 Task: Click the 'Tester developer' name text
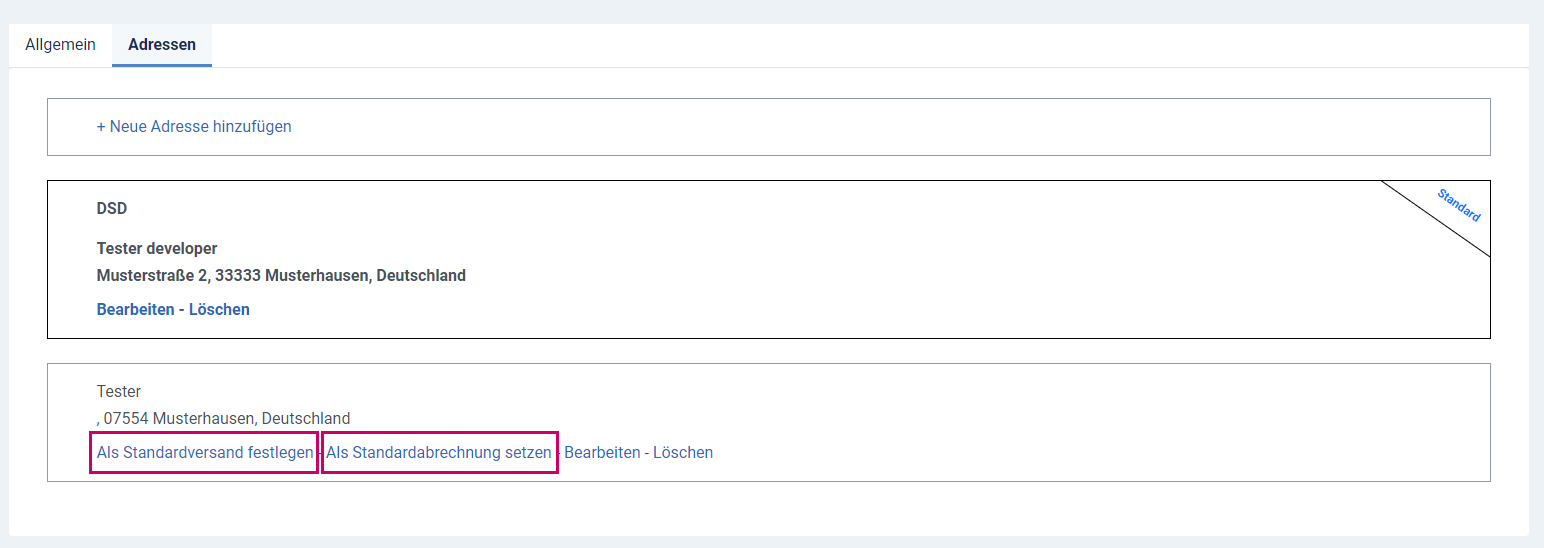(x=157, y=248)
